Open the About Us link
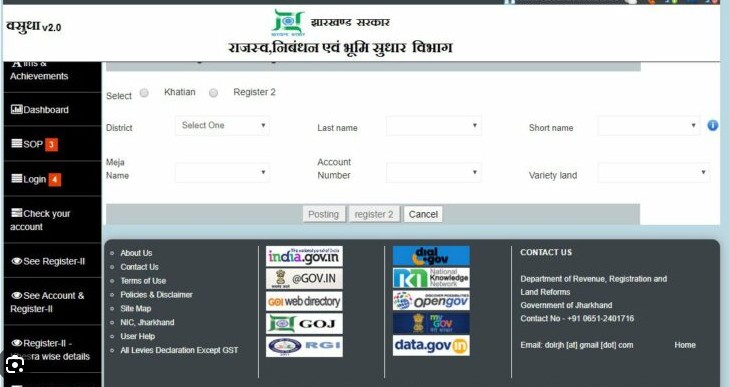 136,253
